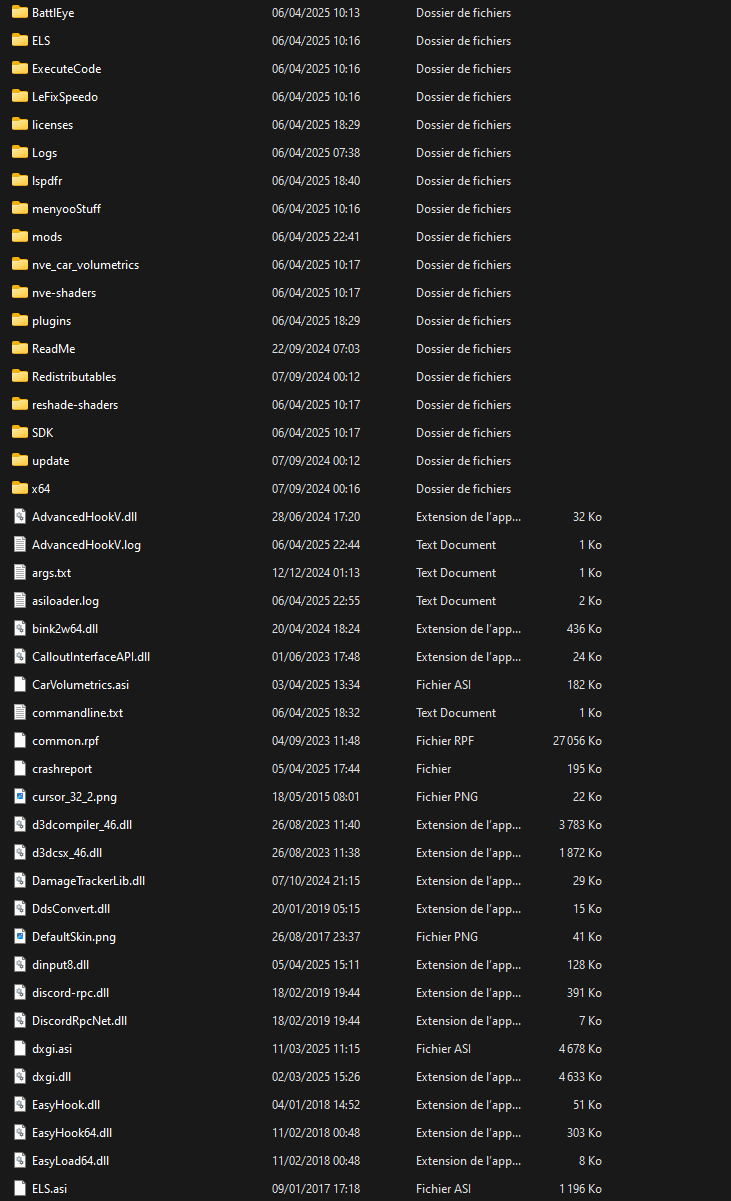The image size is (731, 1201).
Task: Select the file named DiscordRpcNet.dll
Action: (x=79, y=1021)
